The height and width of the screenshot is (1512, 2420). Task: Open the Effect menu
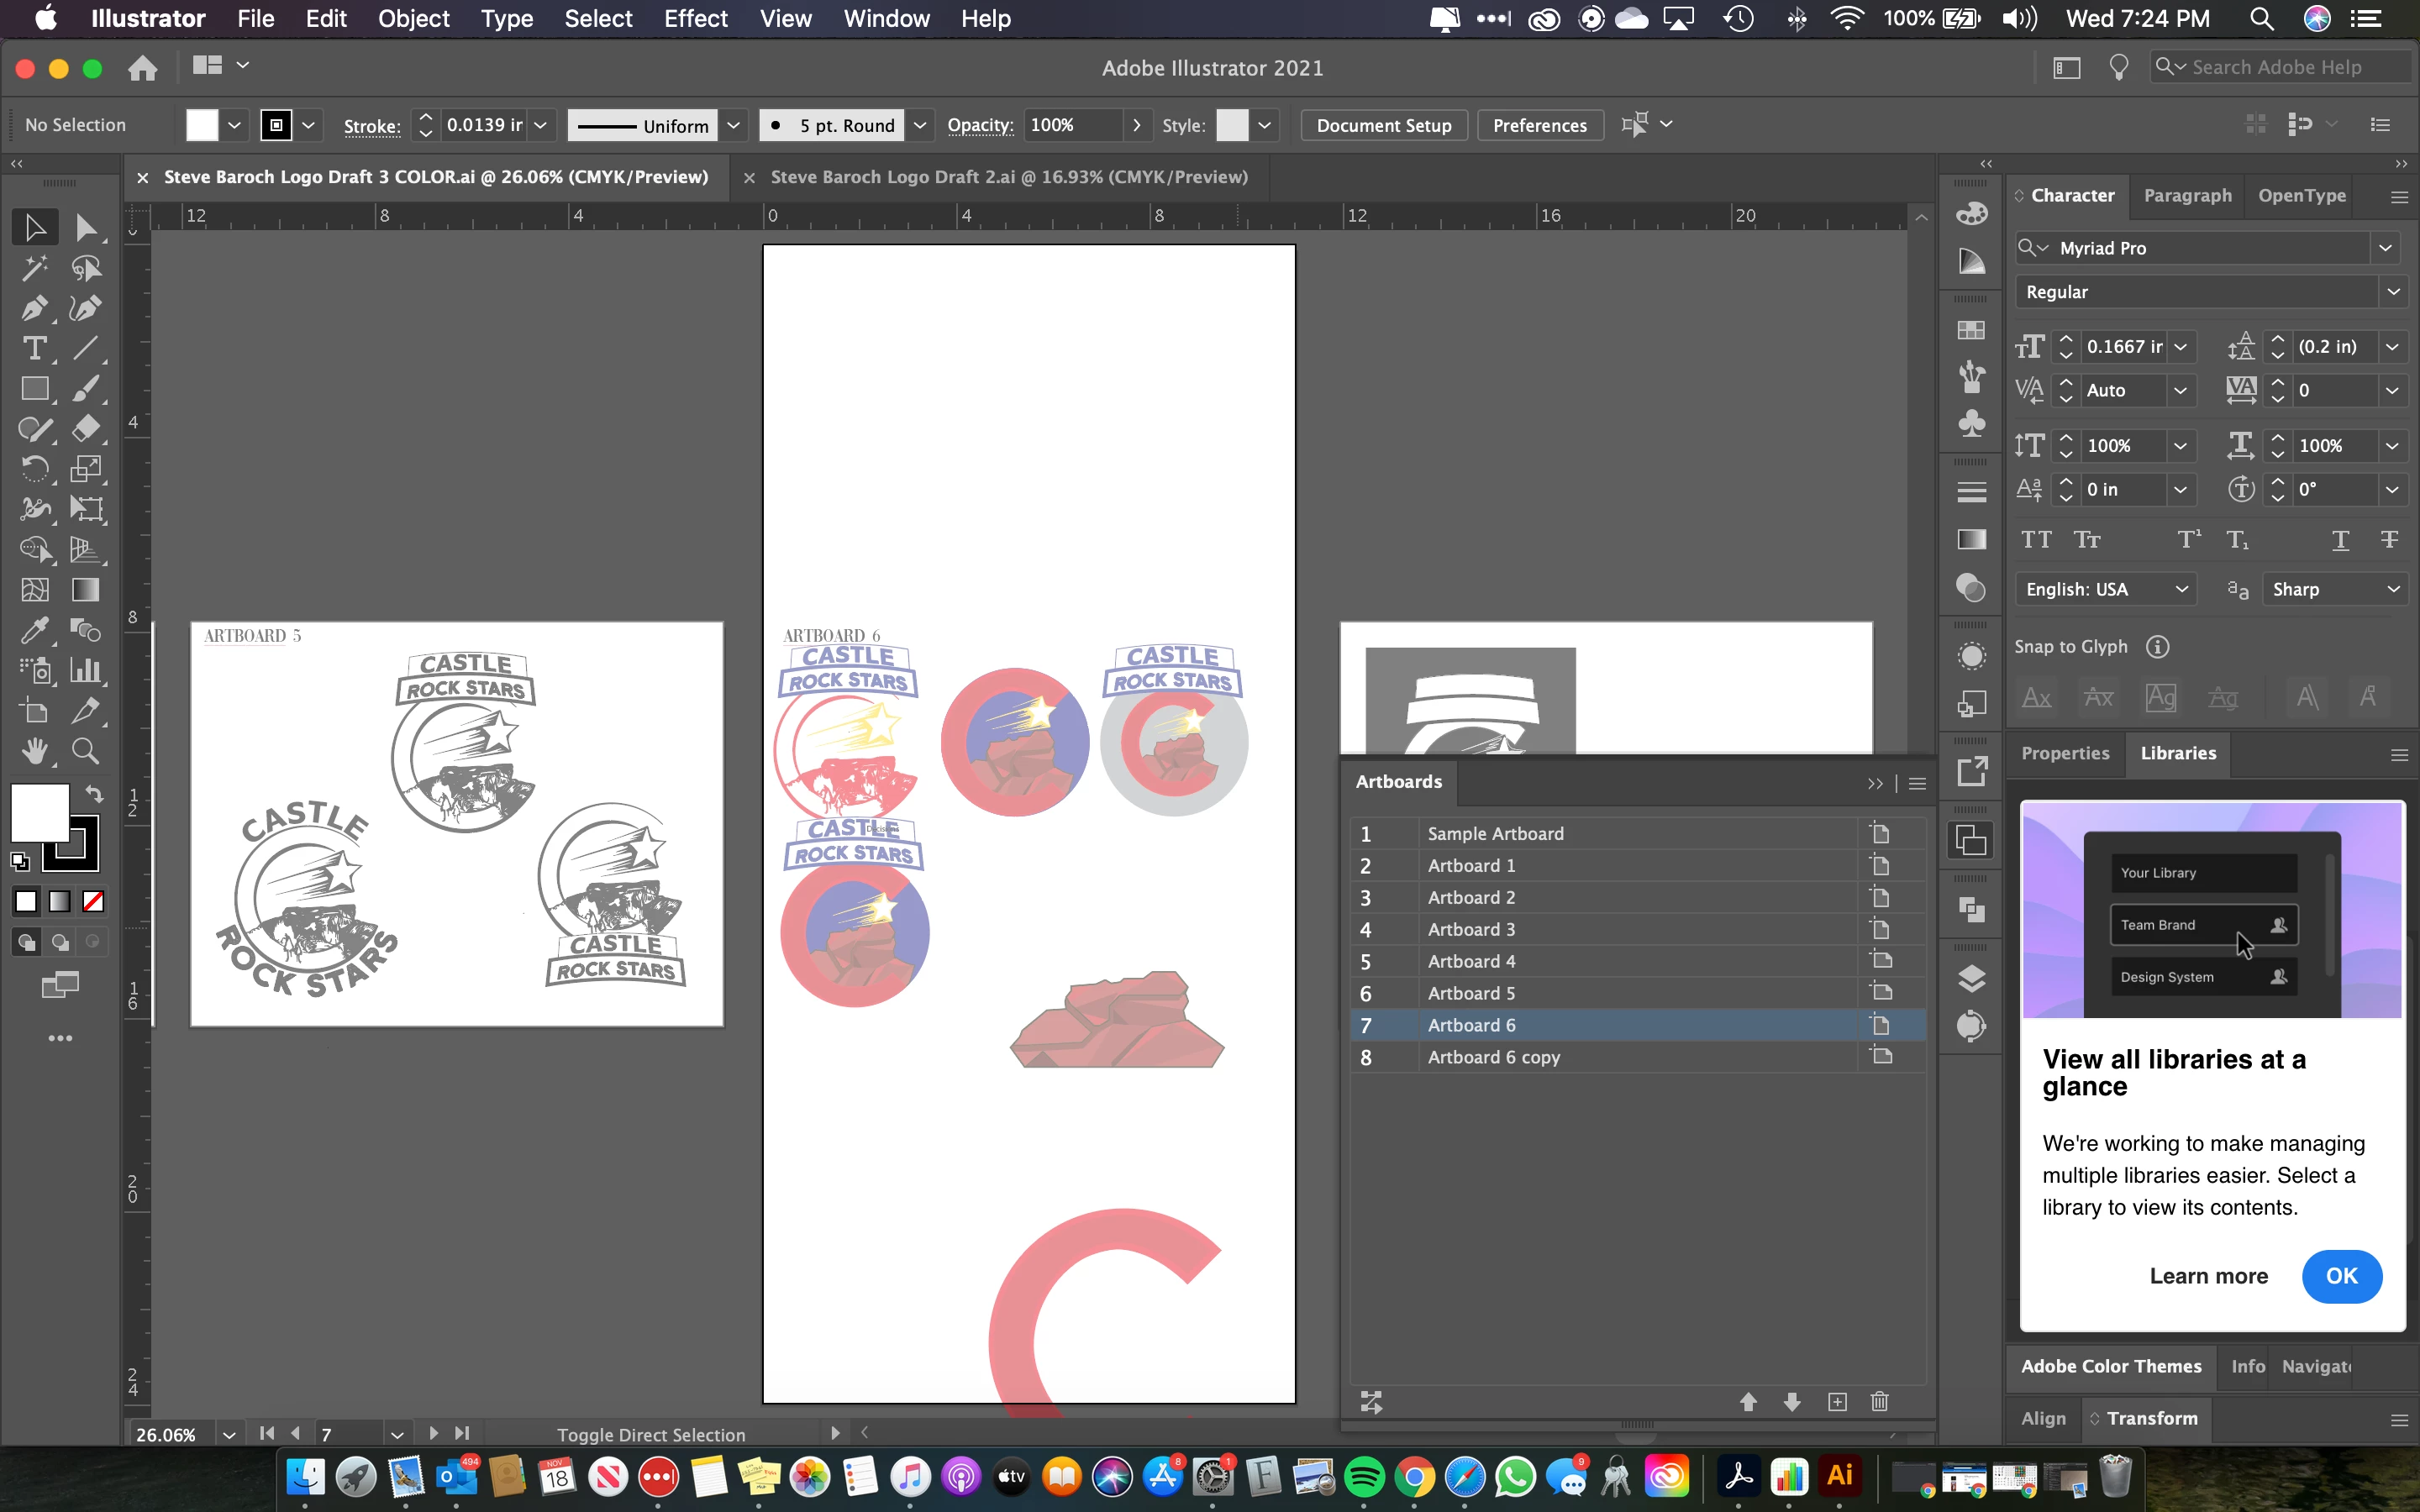(x=695, y=18)
